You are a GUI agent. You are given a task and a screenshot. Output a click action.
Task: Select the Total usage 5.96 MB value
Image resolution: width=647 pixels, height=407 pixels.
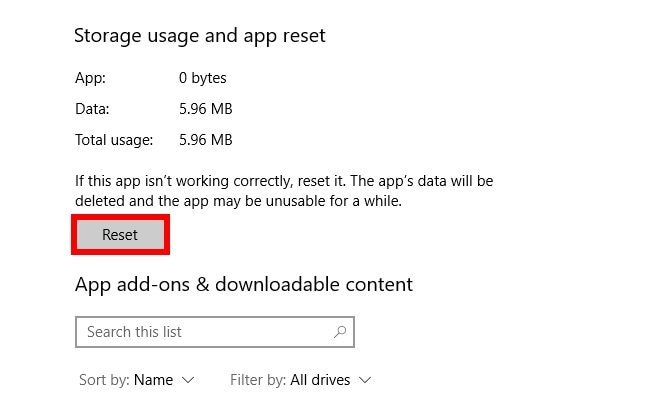click(x=205, y=140)
